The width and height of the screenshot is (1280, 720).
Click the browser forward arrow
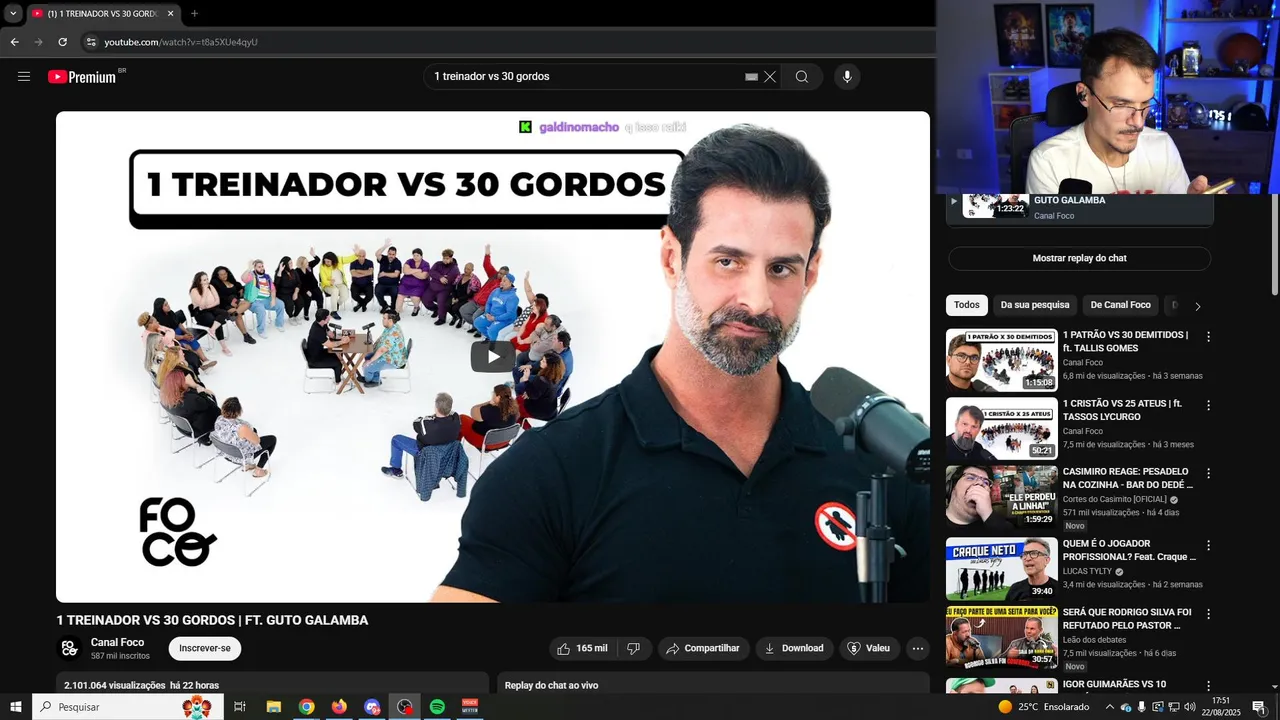(38, 42)
